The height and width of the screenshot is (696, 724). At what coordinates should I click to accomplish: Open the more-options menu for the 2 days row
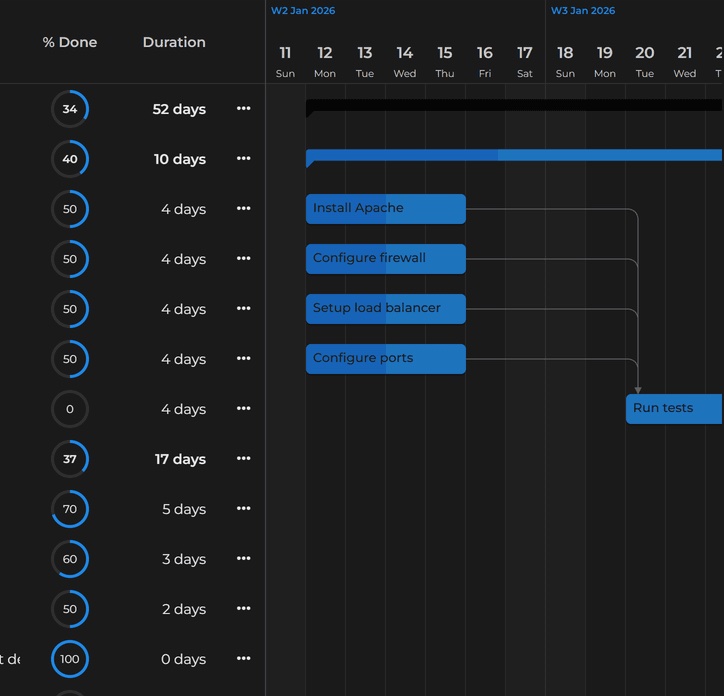pyautogui.click(x=243, y=608)
